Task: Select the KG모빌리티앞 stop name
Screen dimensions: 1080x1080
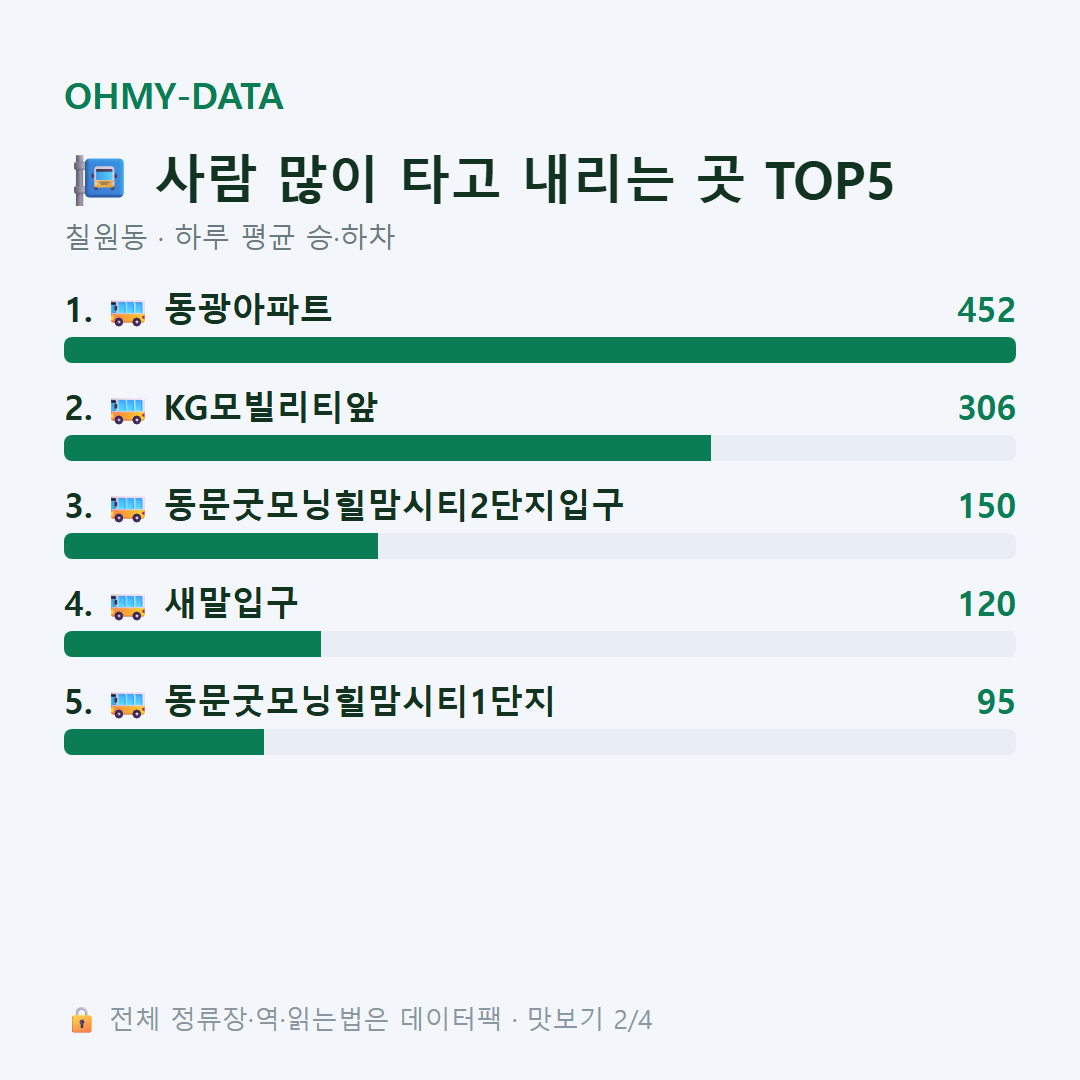Action: coord(271,407)
